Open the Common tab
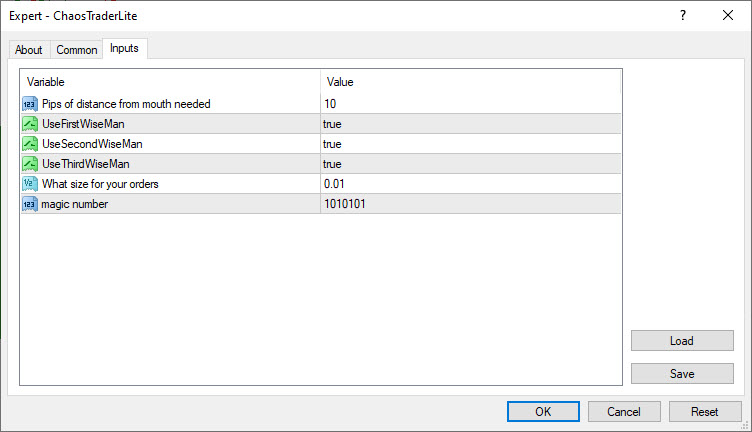752x432 pixels. tap(77, 50)
